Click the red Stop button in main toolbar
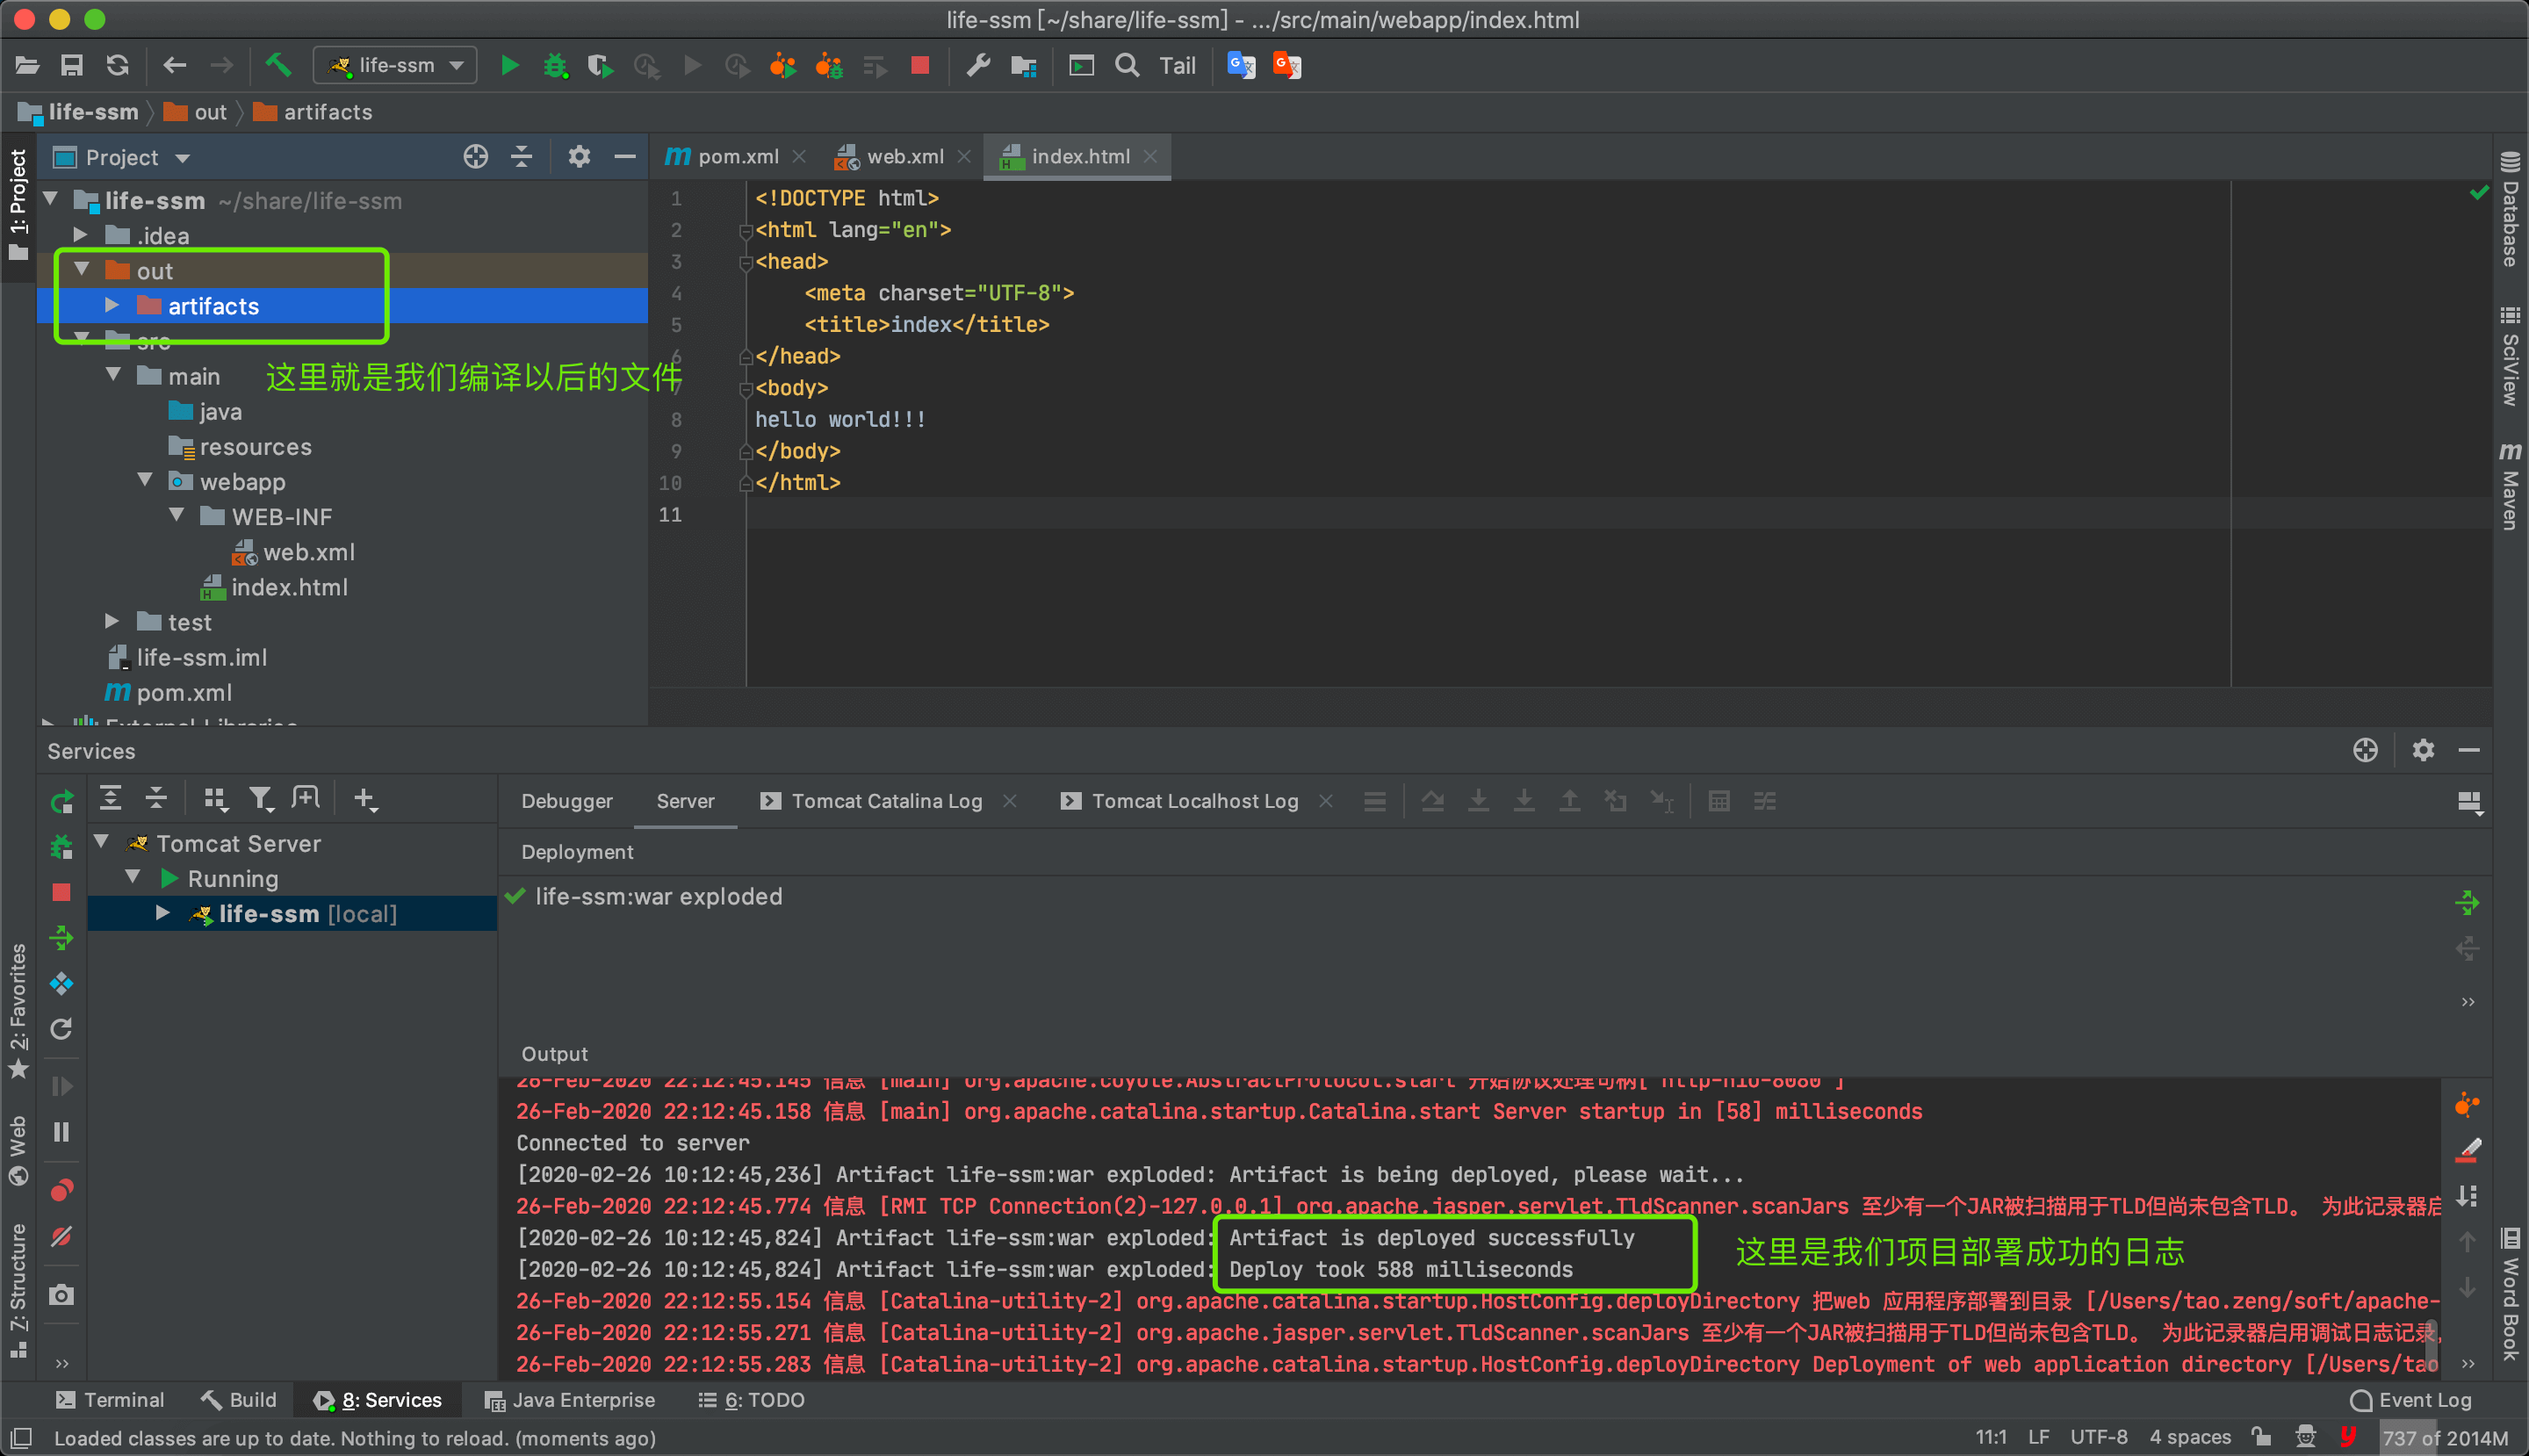Image resolution: width=2529 pixels, height=1456 pixels. 920,66
